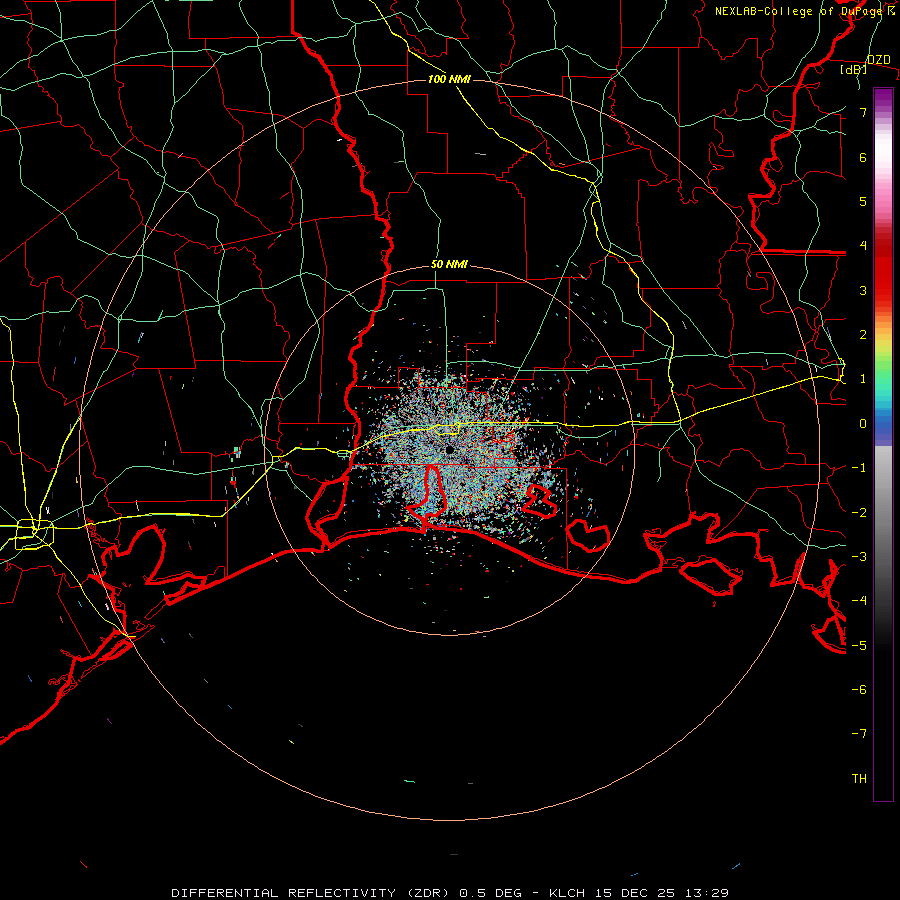
Task: Click the -7 value on the color scale
Action: [x=859, y=734]
